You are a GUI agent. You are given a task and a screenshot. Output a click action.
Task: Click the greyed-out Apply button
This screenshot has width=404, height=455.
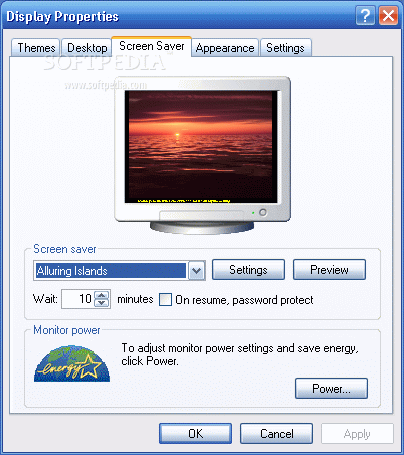point(357,434)
